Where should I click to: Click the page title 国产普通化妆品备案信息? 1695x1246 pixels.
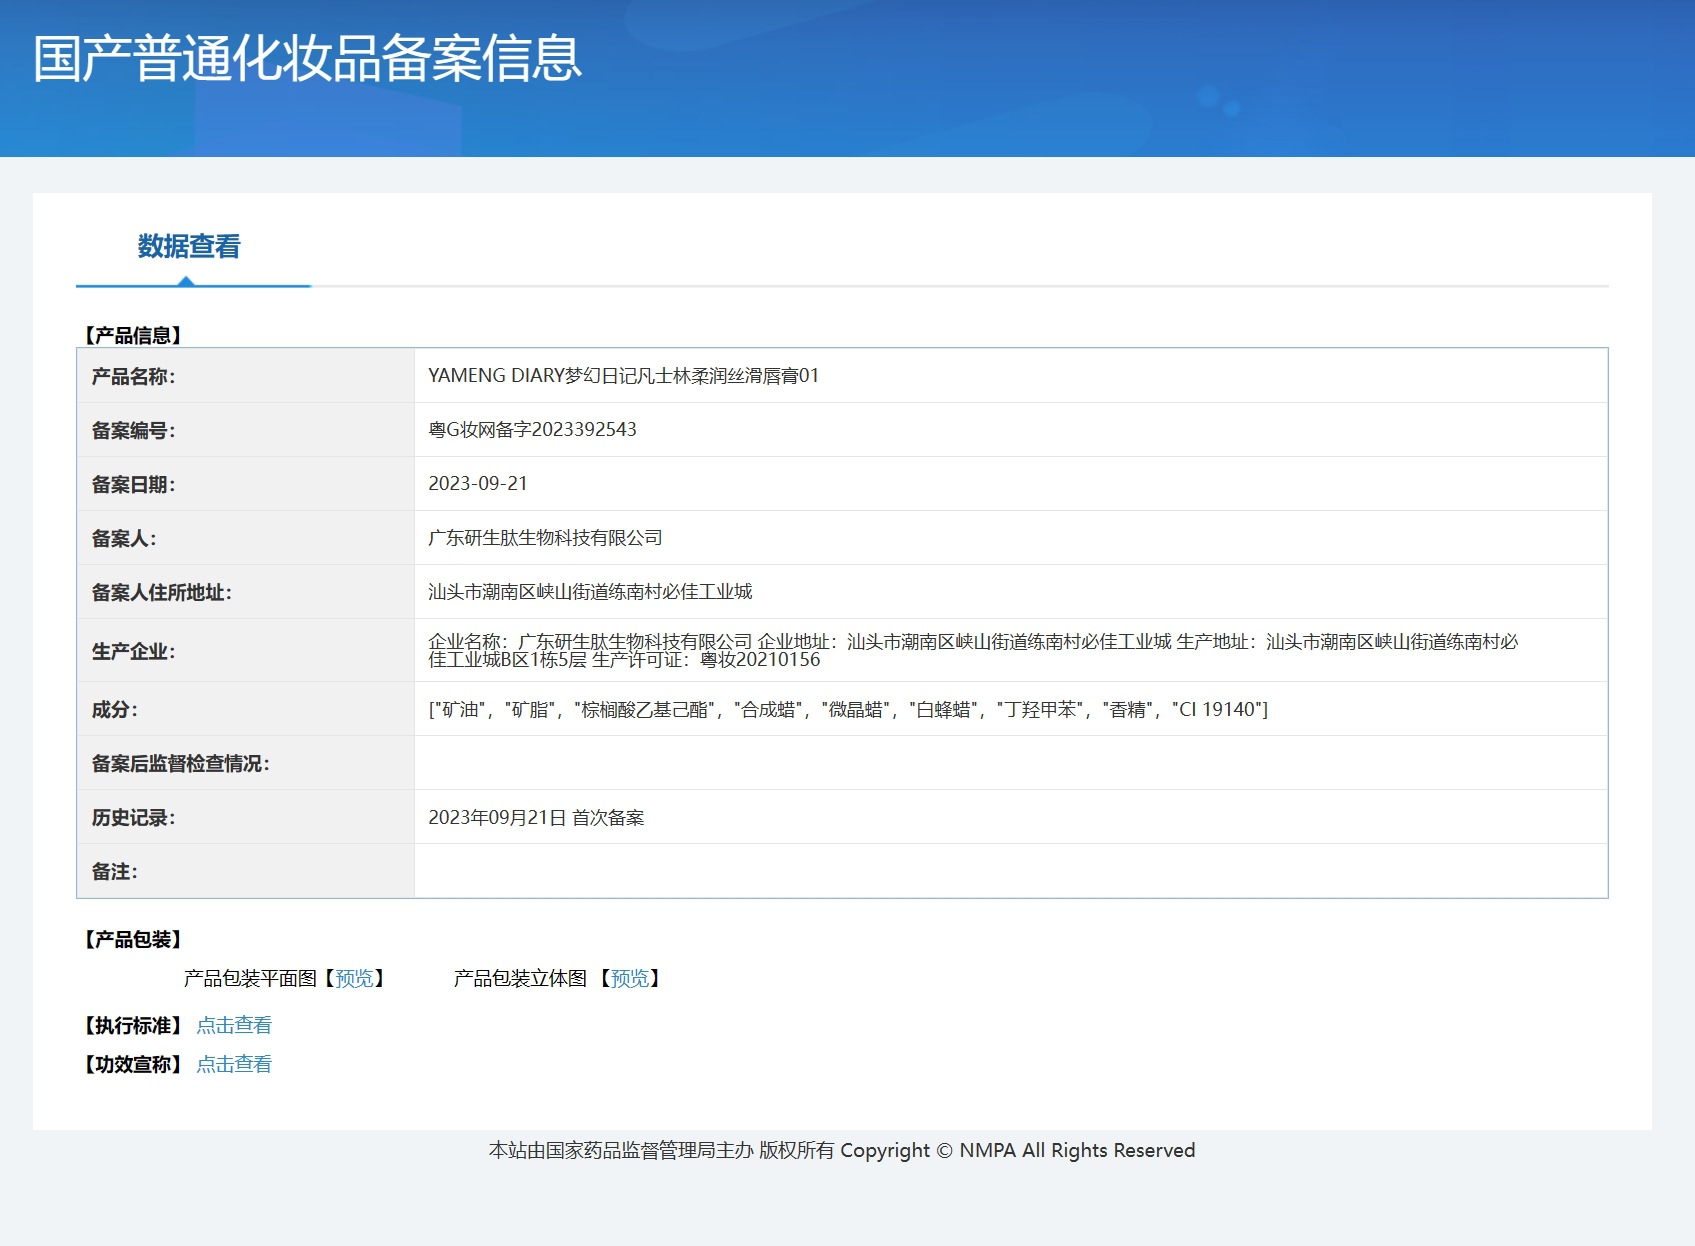coord(307,58)
